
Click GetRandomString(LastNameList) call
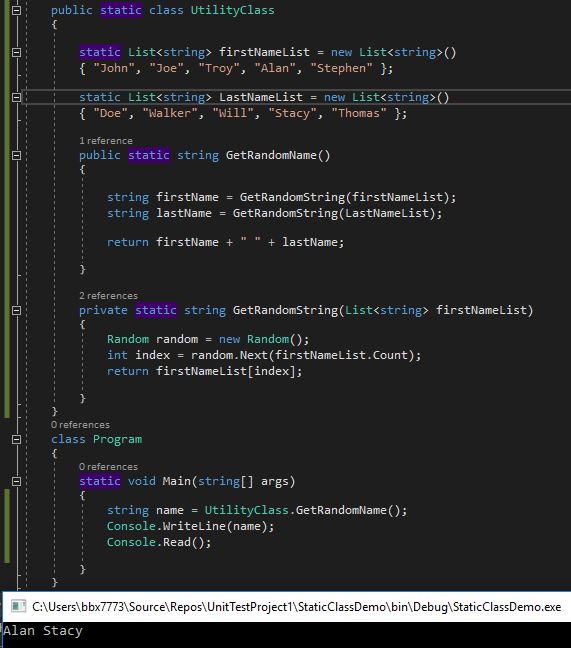pos(334,214)
